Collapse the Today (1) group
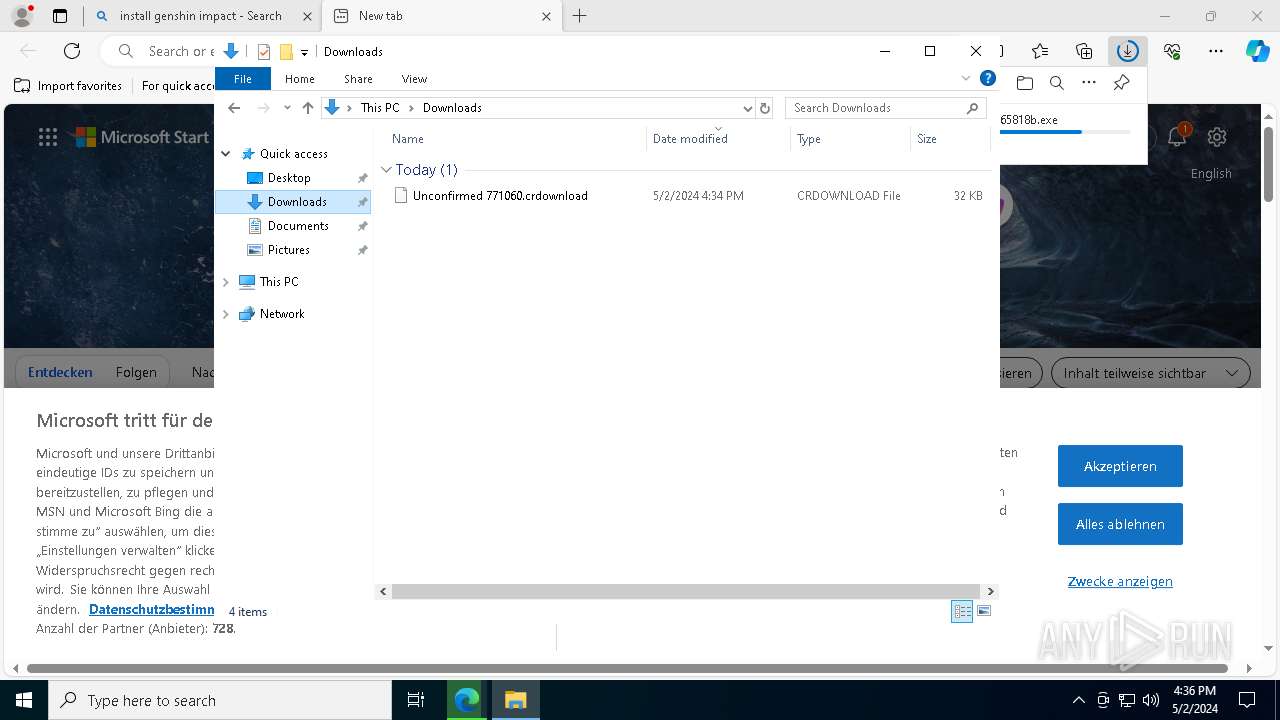 click(386, 170)
